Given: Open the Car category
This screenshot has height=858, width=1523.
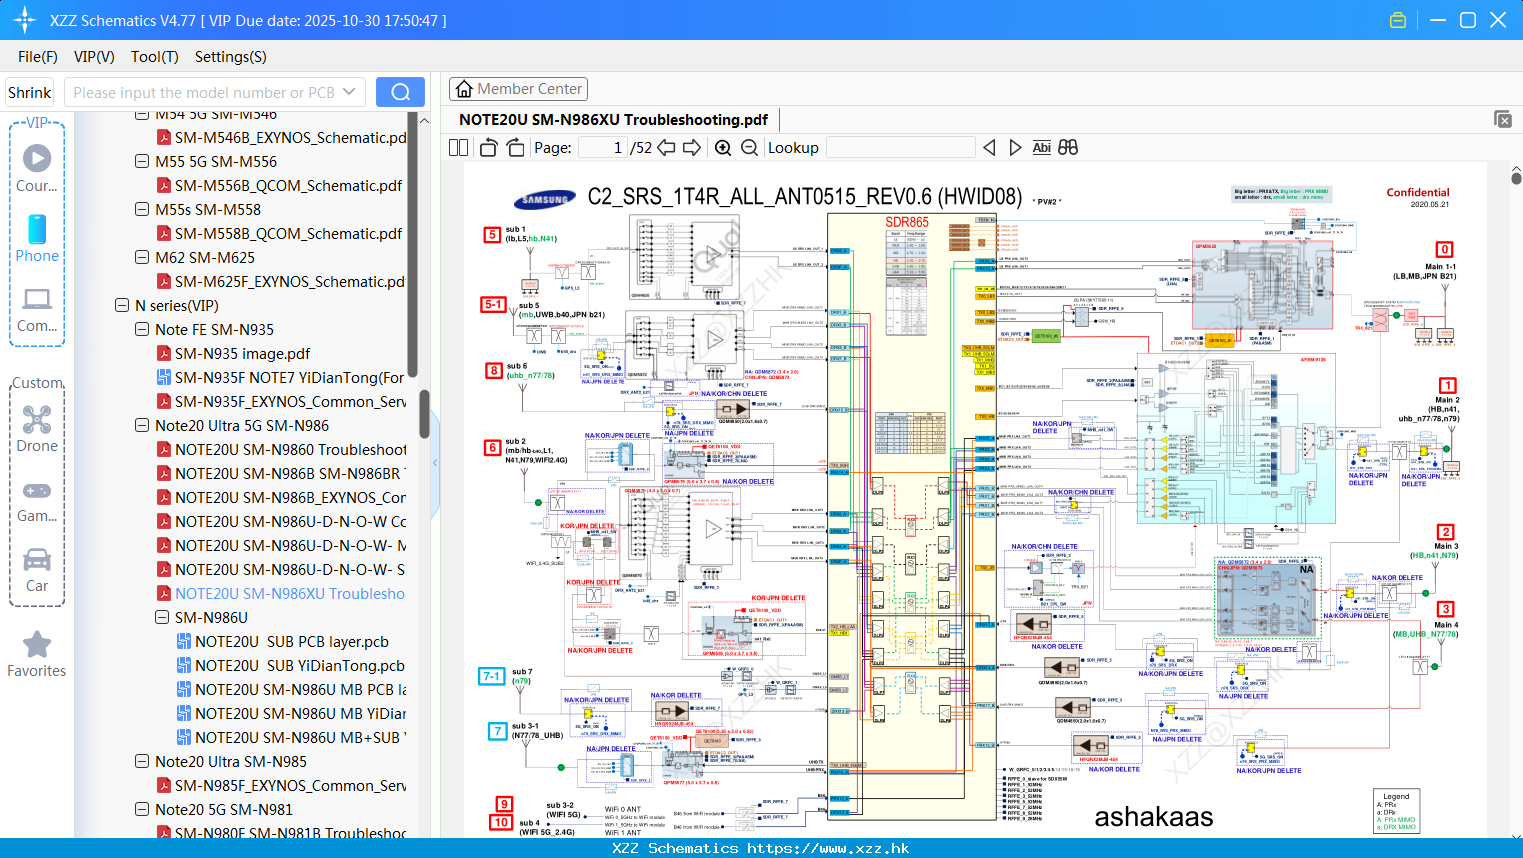Looking at the screenshot, I should pos(37,570).
